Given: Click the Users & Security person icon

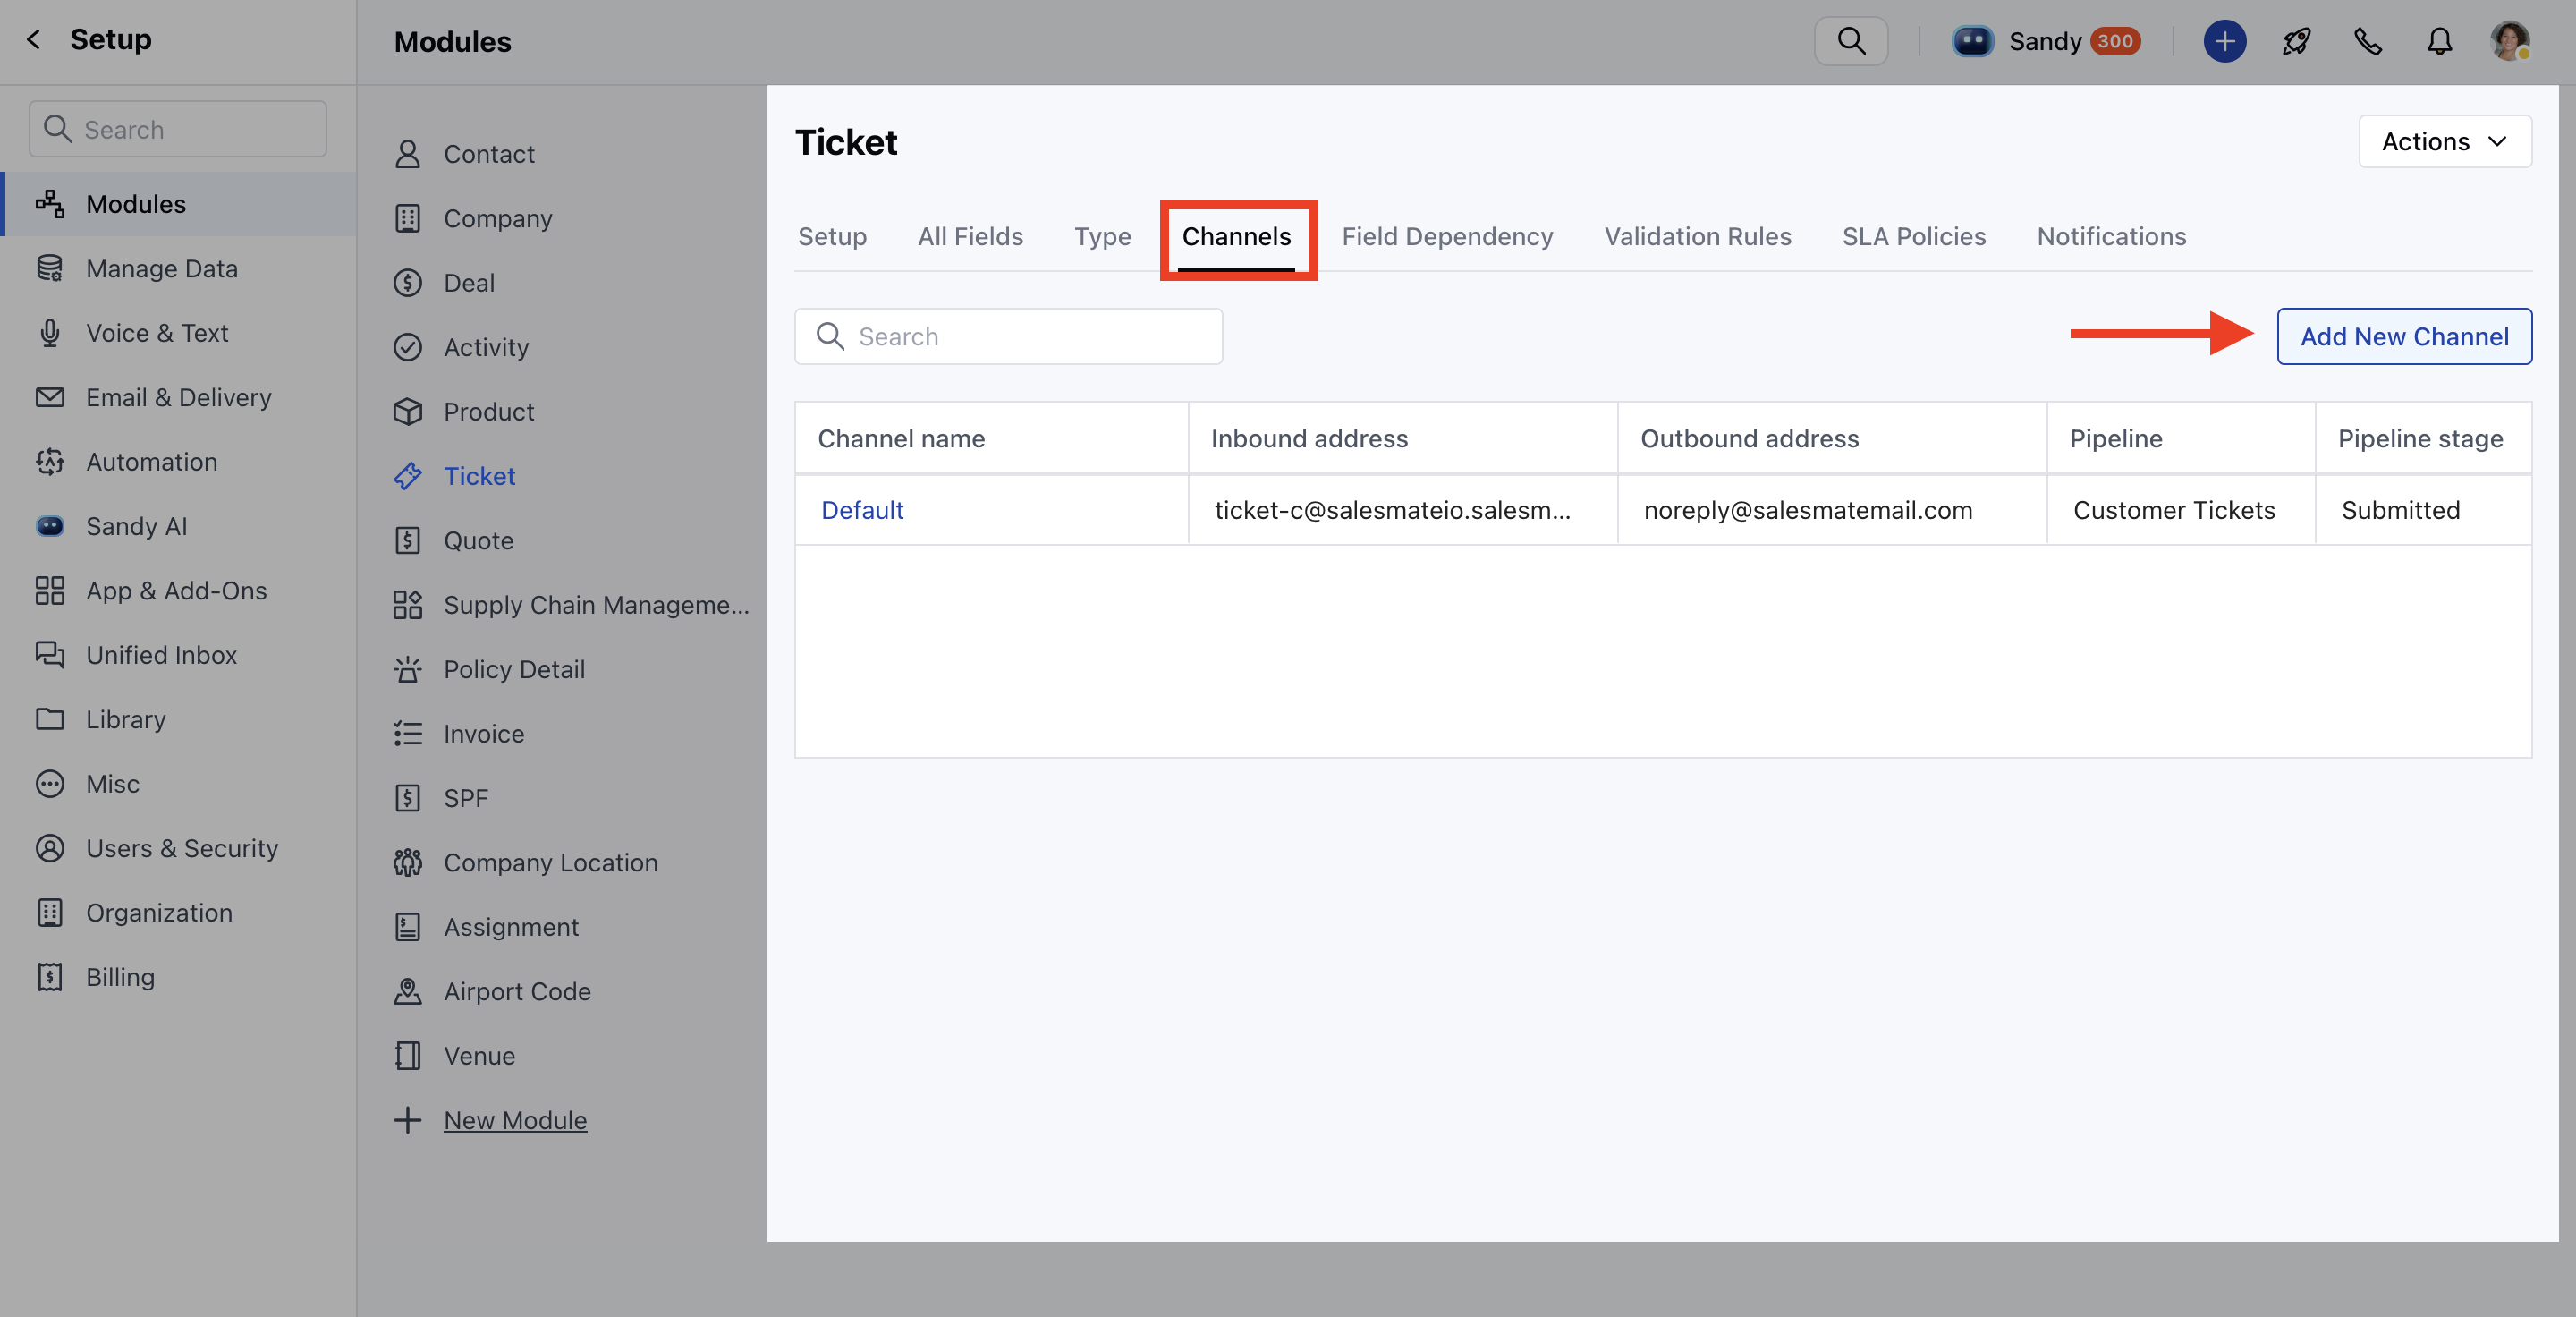Looking at the screenshot, I should tap(50, 848).
